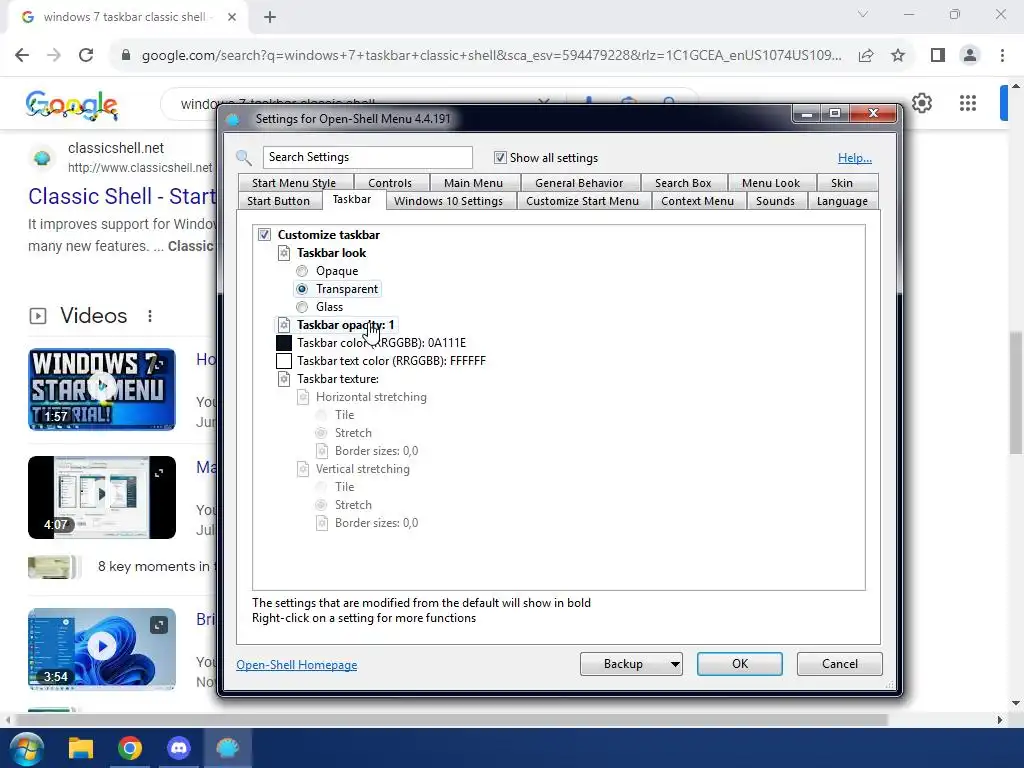This screenshot has height=768, width=1024.
Task: Open the Google apps grid
Action: pos(968,103)
